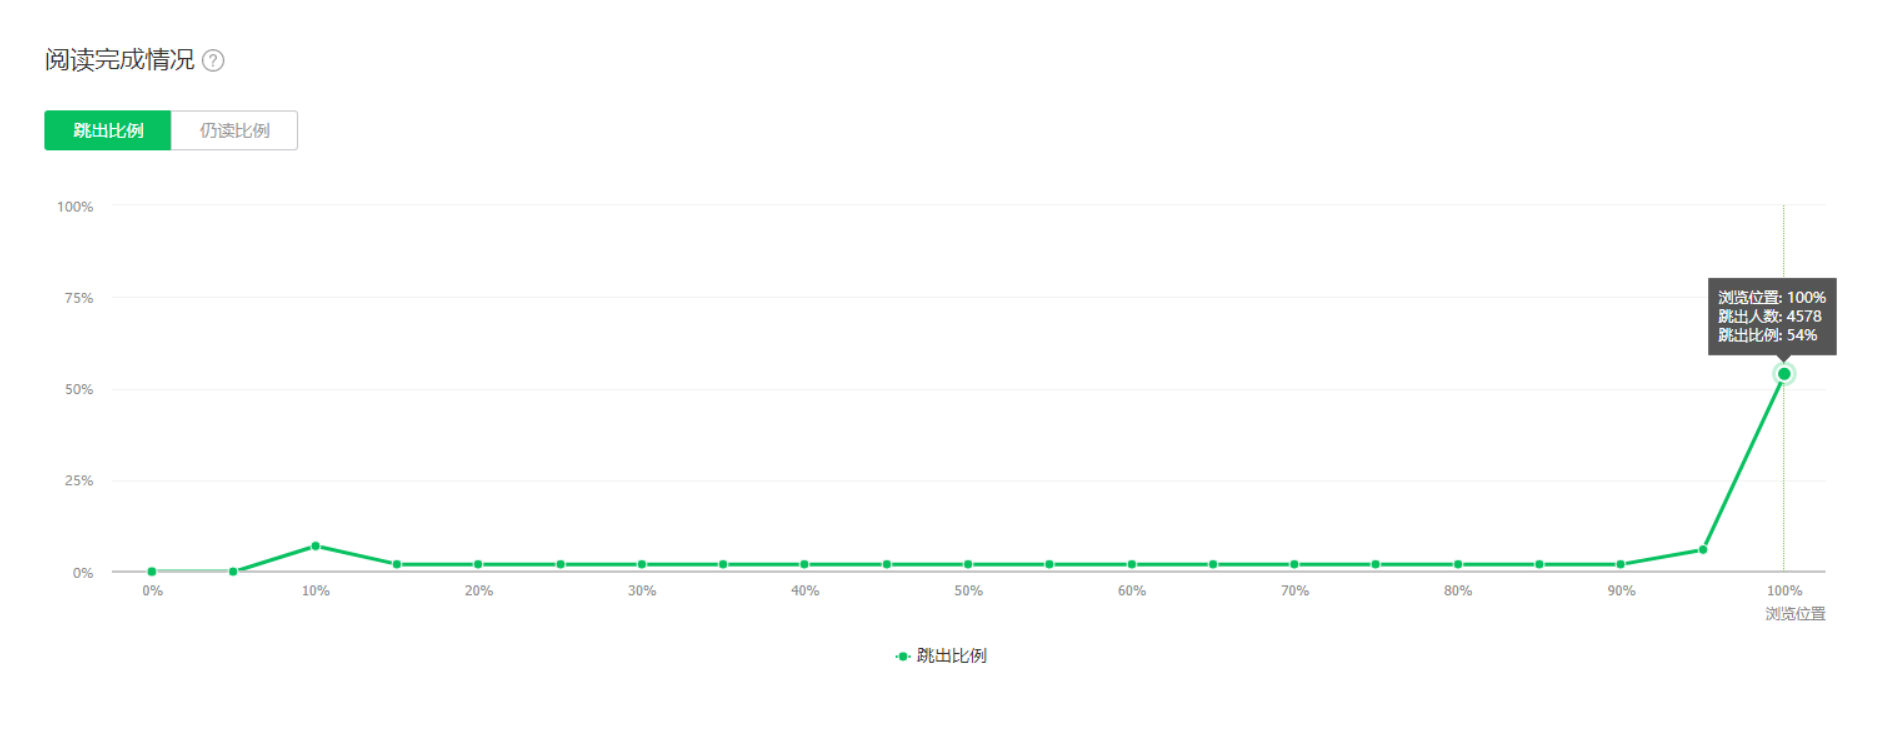This screenshot has height=738, width=1888.
Task: Click the data point at 95% position
Action: click(1703, 550)
